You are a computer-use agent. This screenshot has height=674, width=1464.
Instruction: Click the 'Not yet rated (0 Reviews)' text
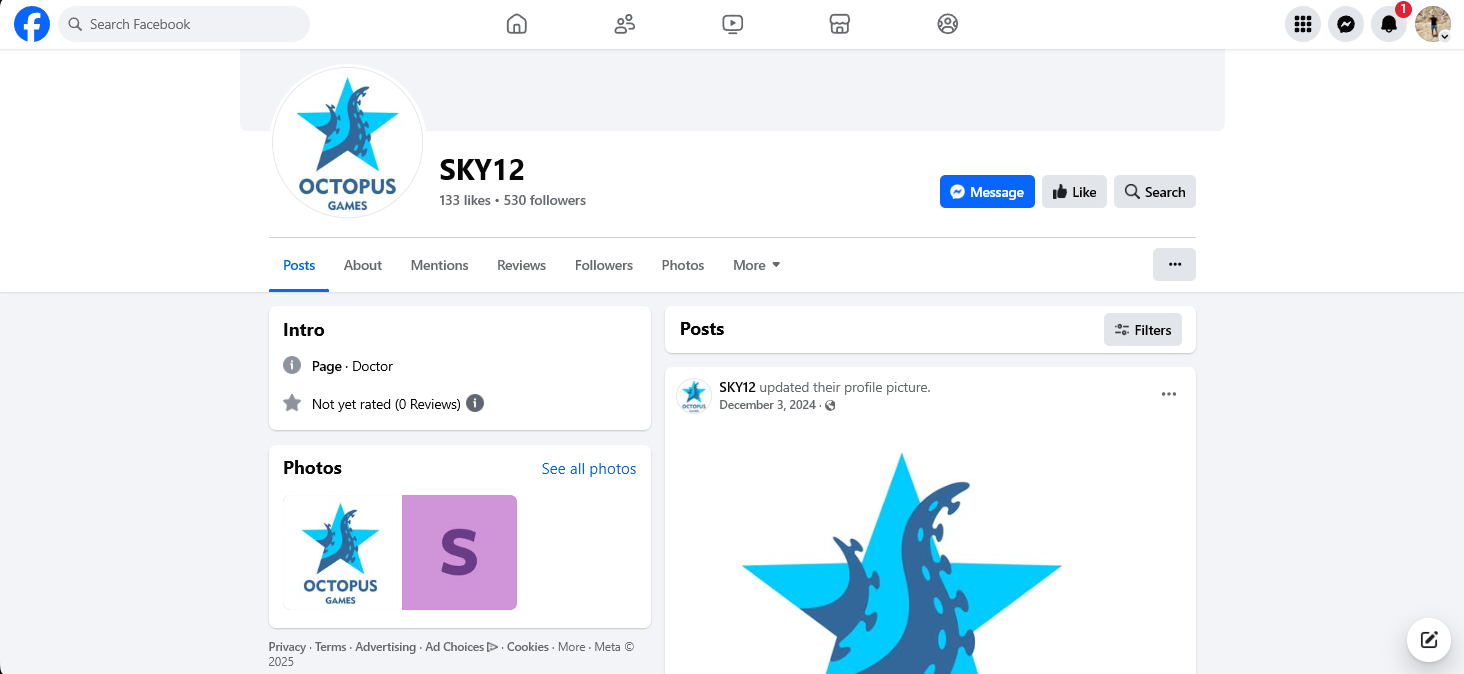(386, 404)
